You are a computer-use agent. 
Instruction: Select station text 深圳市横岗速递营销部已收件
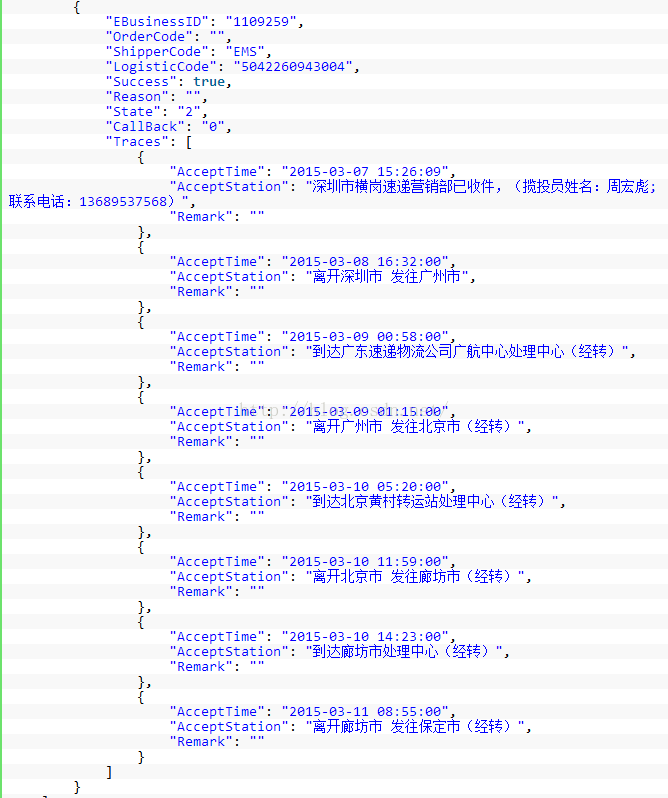[x=403, y=187]
